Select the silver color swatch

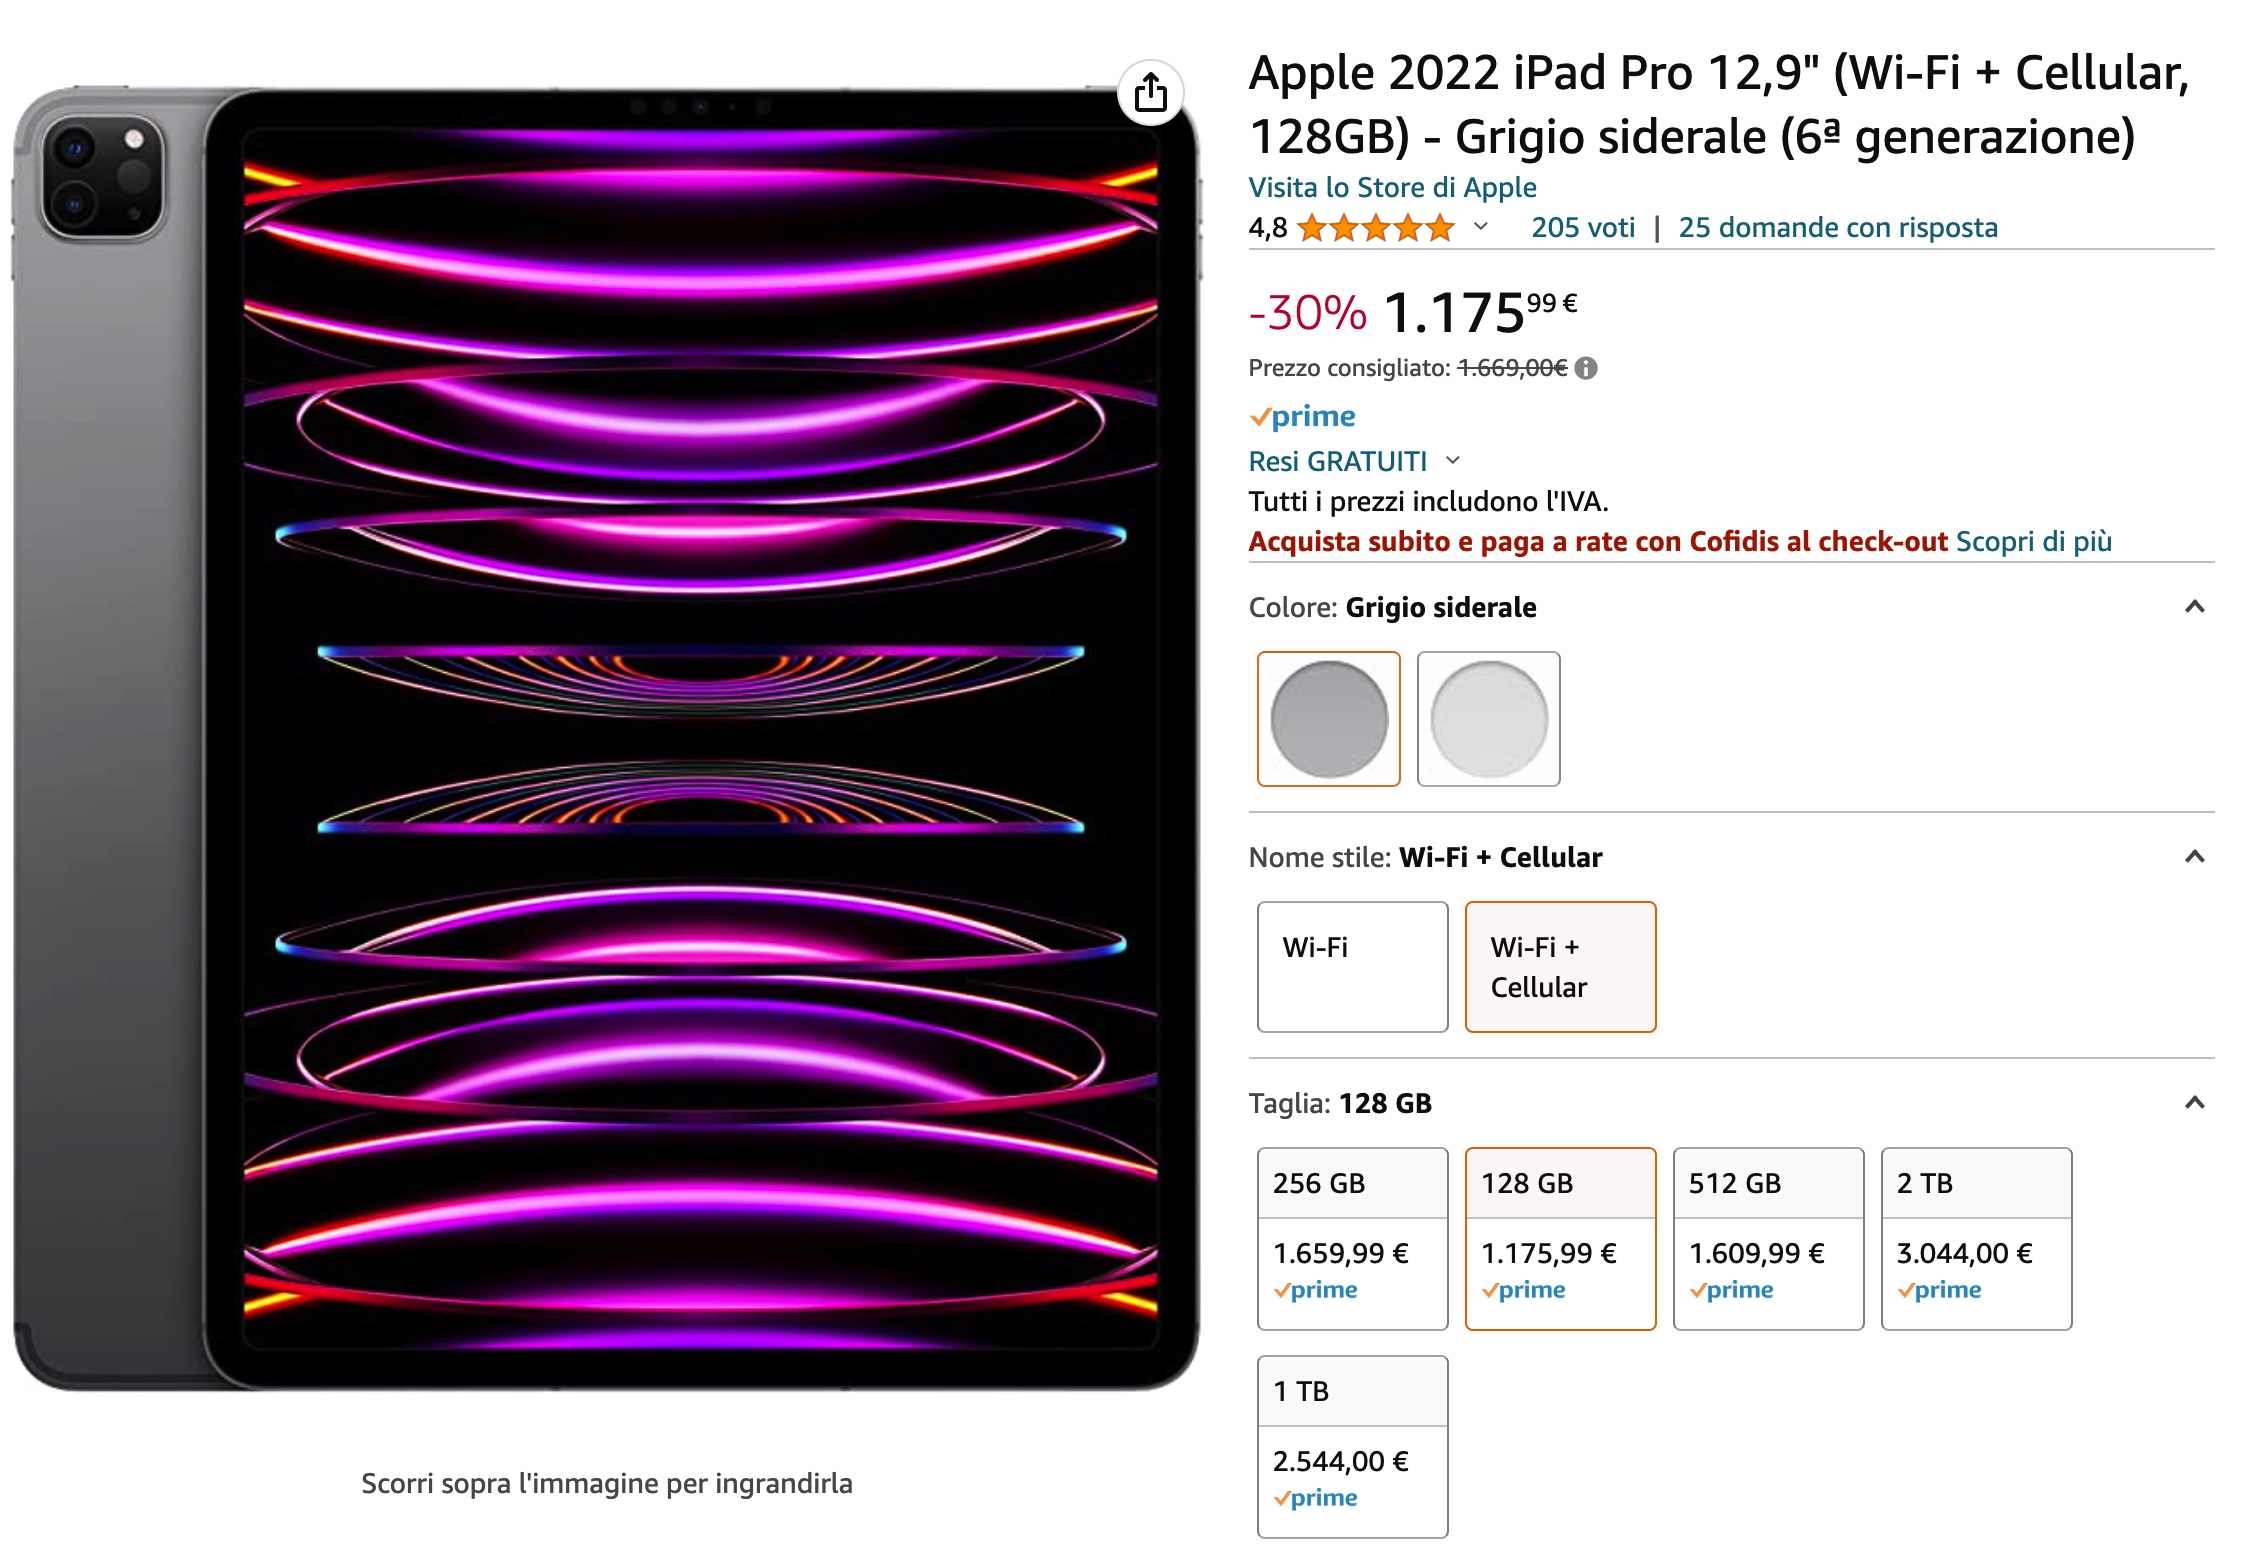(x=1488, y=719)
